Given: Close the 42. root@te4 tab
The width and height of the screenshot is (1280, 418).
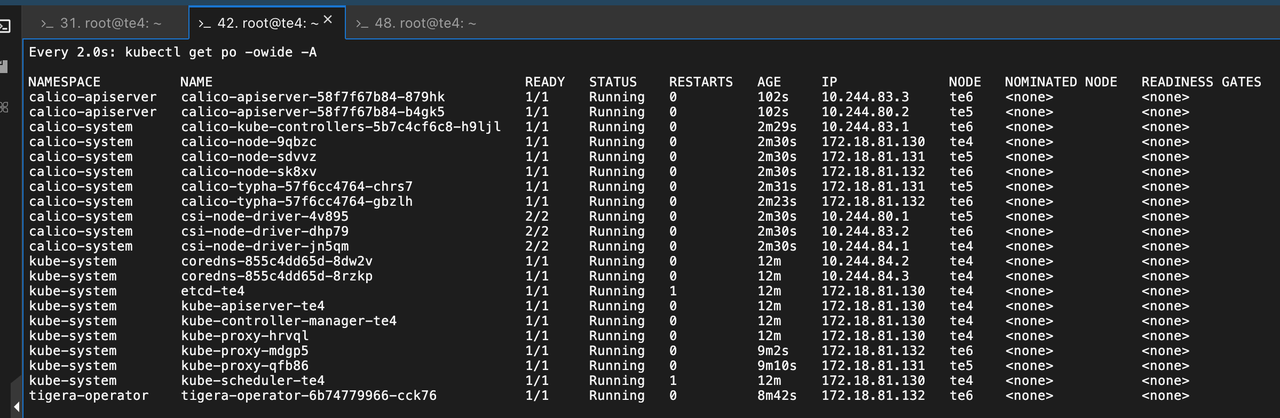Looking at the screenshot, I should [327, 19].
